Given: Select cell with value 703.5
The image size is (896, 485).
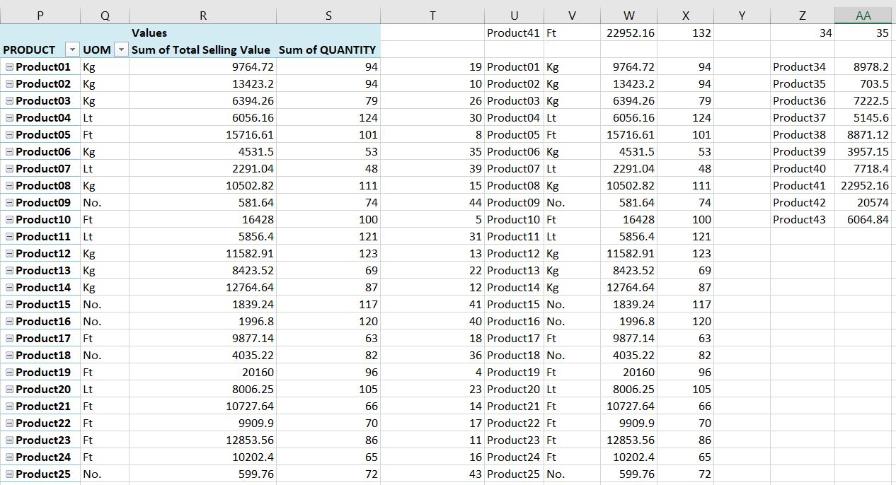Looking at the screenshot, I should click(863, 84).
